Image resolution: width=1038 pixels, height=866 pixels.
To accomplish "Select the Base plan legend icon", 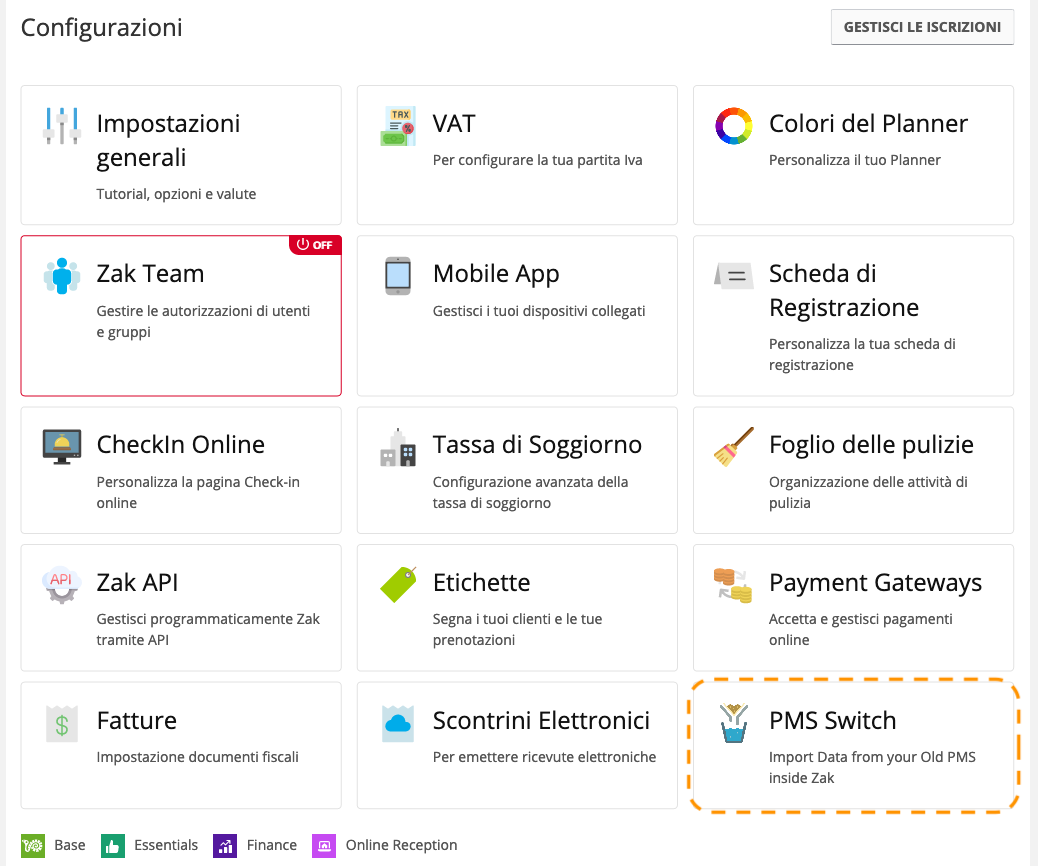I will pyautogui.click(x=32, y=845).
